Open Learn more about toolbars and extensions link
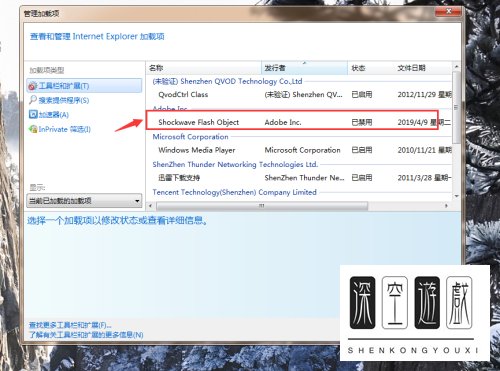Viewport: 500px width, 371px height. [x=86, y=335]
